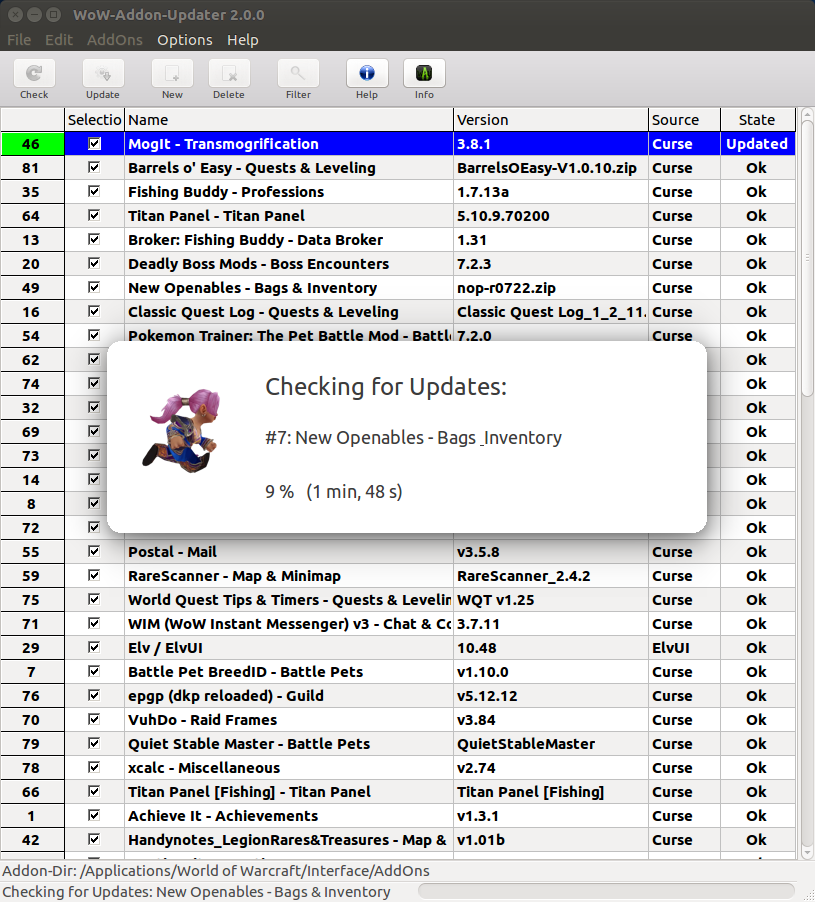Uncheck the MogIt - Transmogrification checkbox
The height and width of the screenshot is (902, 815).
[x=94, y=143]
